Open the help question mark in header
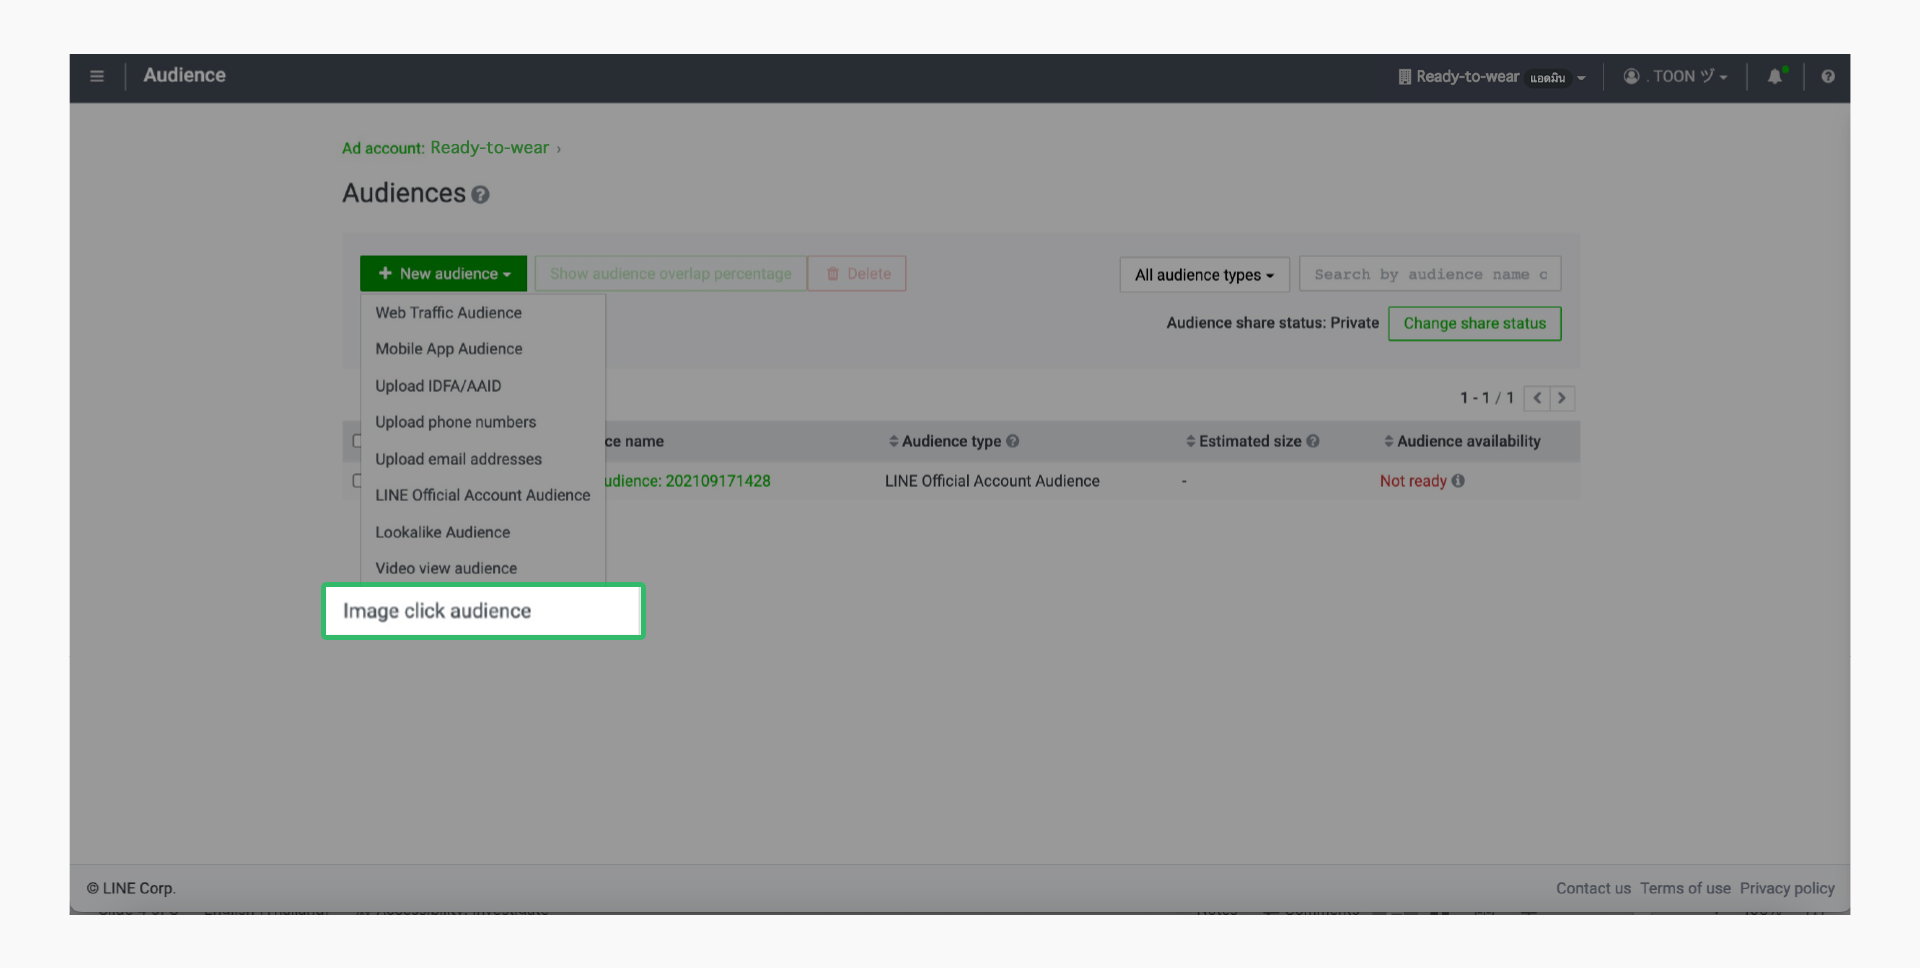Screen dimensions: 1920x968 [1828, 76]
